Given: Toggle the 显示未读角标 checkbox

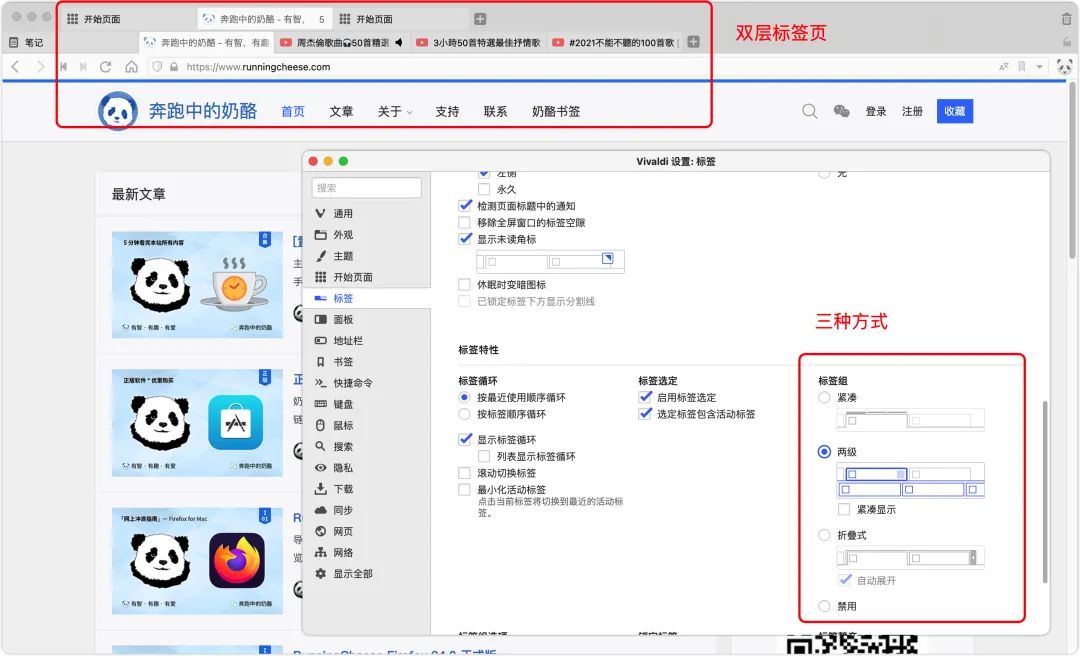Looking at the screenshot, I should click(465, 239).
